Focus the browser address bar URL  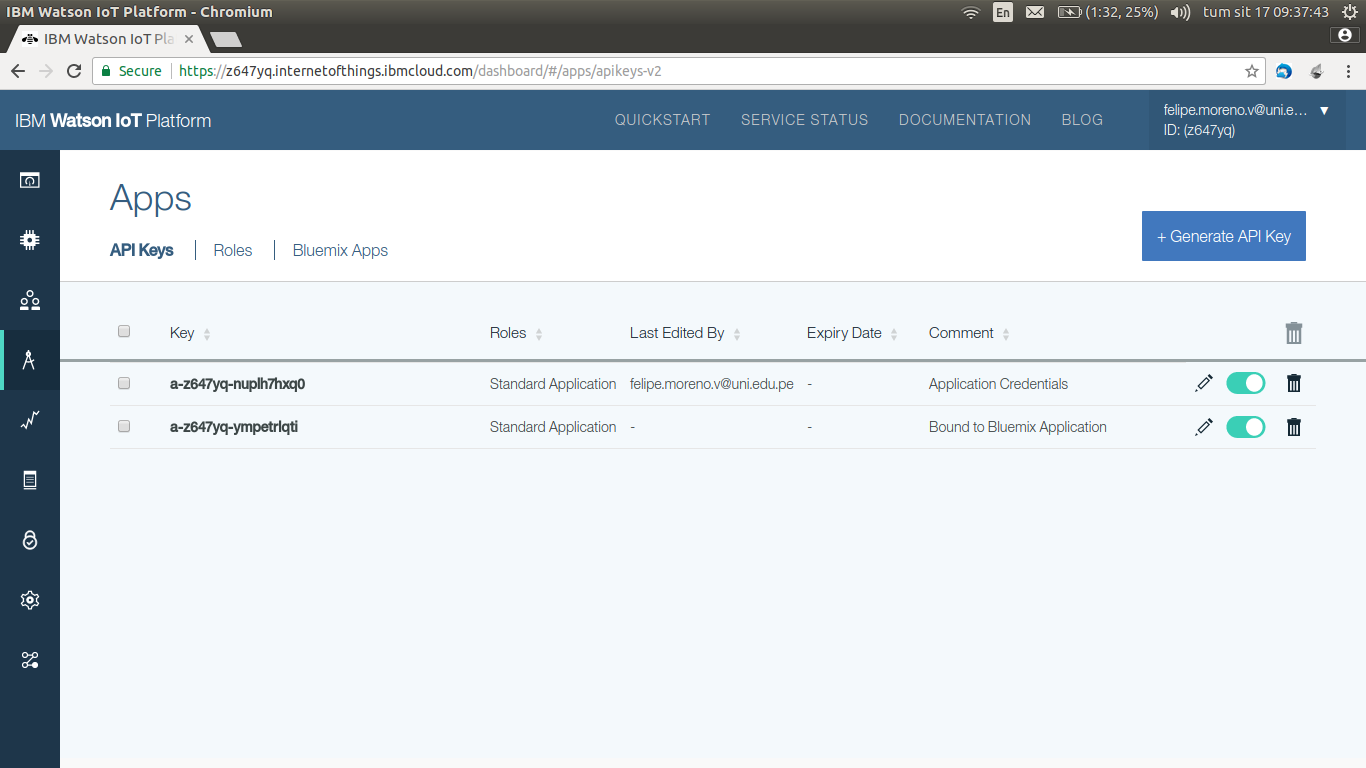point(420,71)
